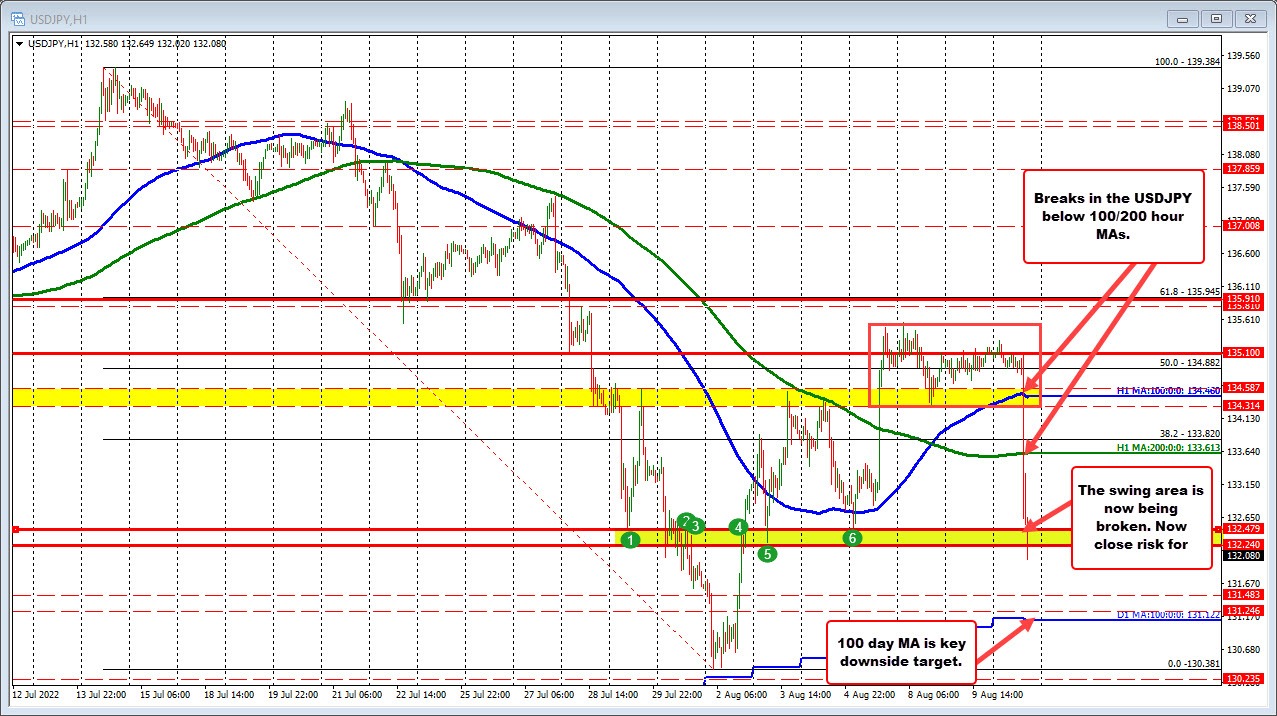The height and width of the screenshot is (716, 1277).
Task: Click the red 135.100 price tag
Action: point(1242,353)
